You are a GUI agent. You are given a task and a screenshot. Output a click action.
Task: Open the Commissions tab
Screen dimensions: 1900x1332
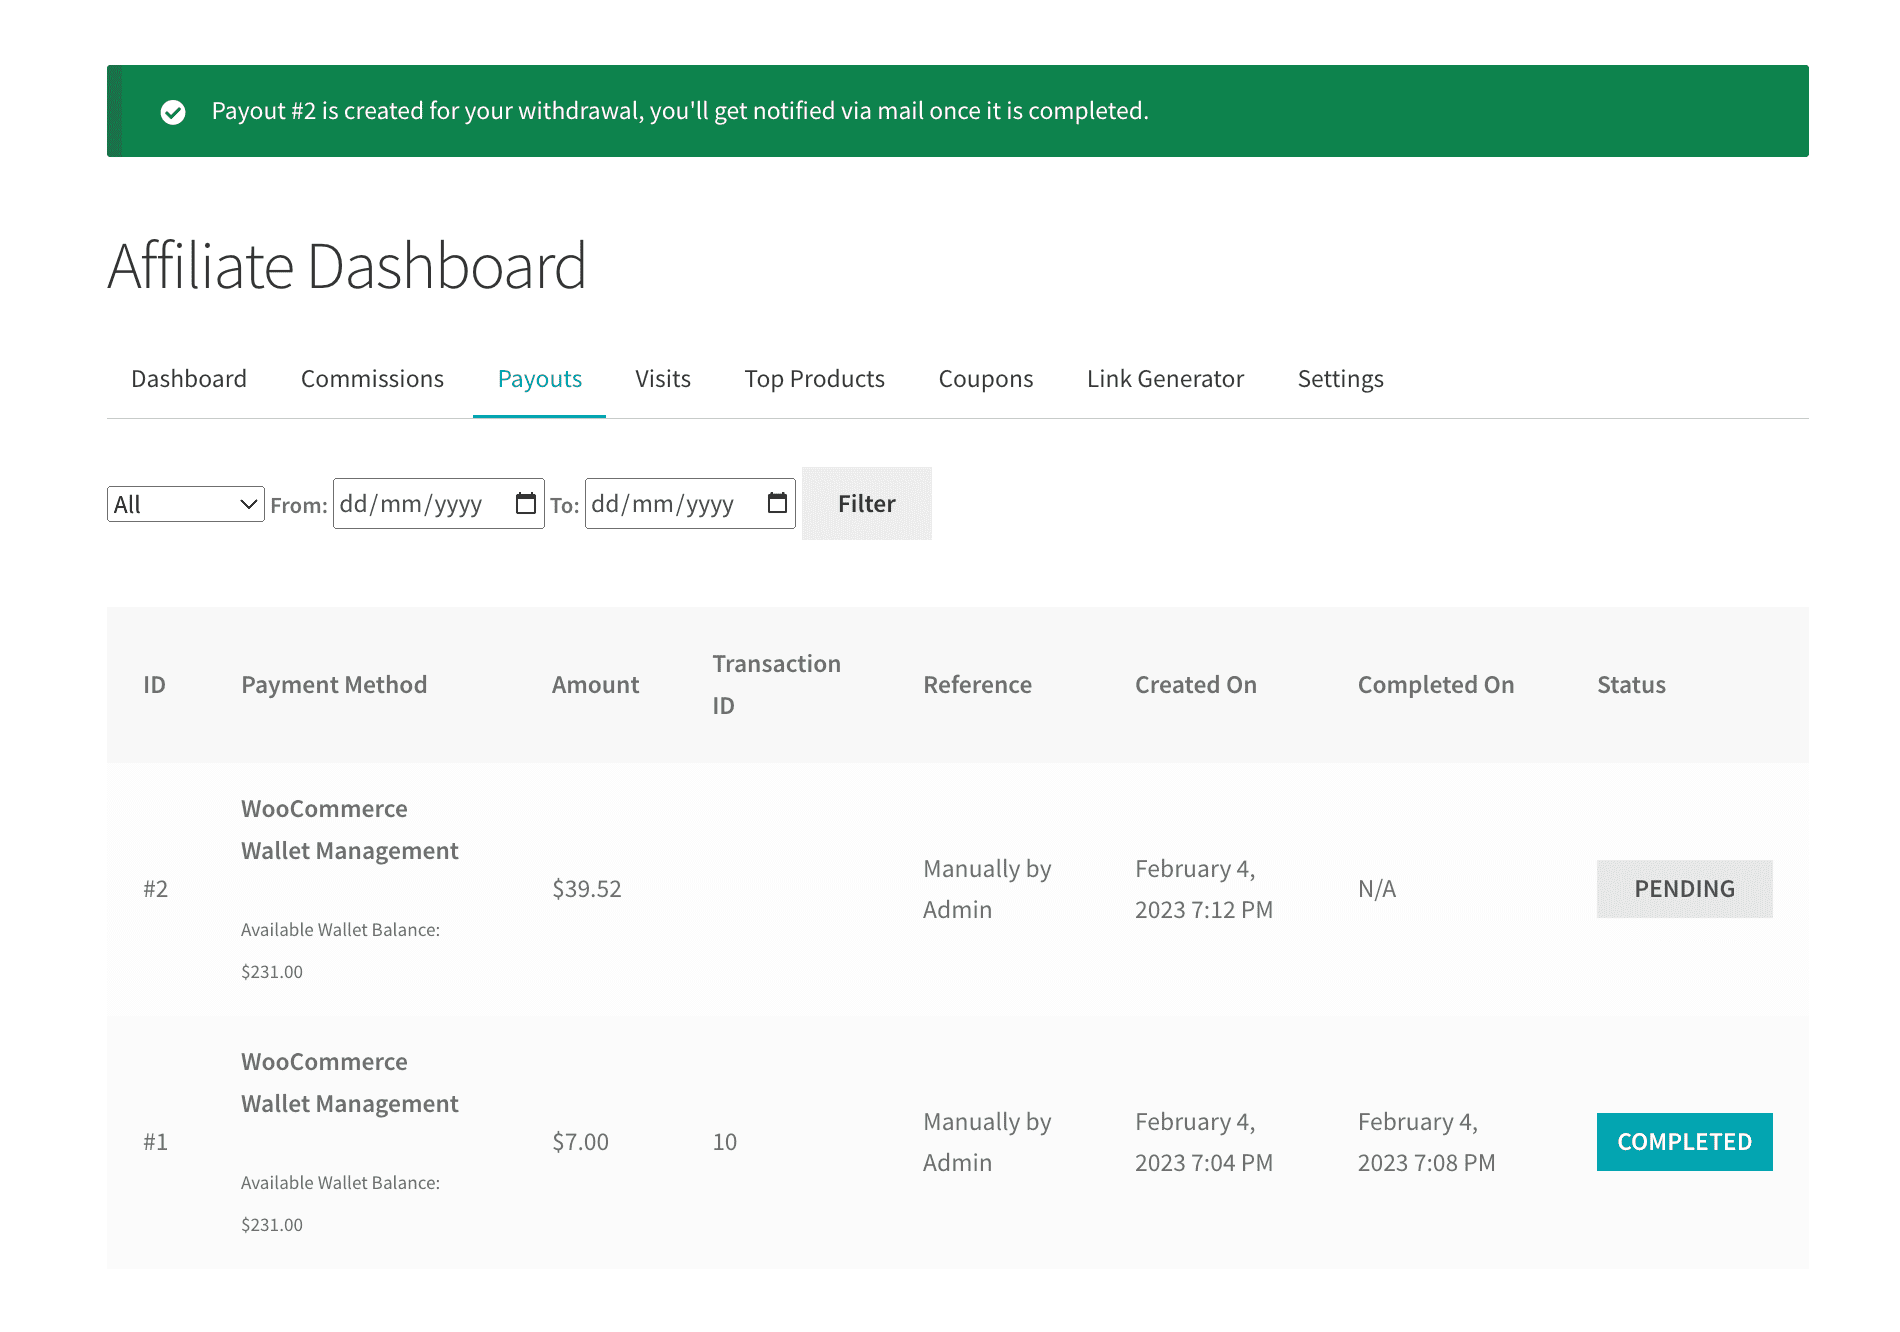(372, 379)
